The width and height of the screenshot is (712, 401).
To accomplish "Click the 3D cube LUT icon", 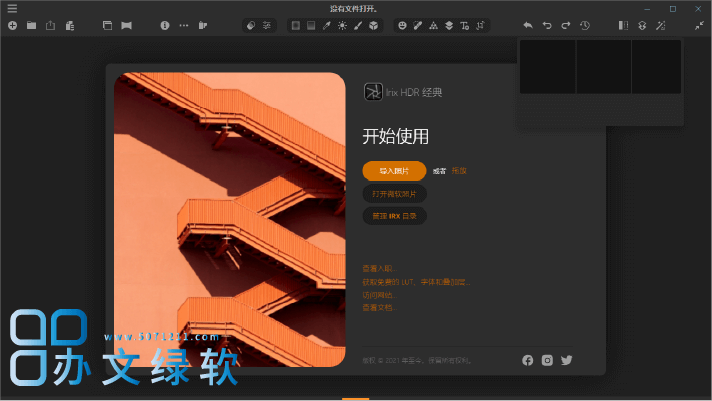I will click(373, 25).
